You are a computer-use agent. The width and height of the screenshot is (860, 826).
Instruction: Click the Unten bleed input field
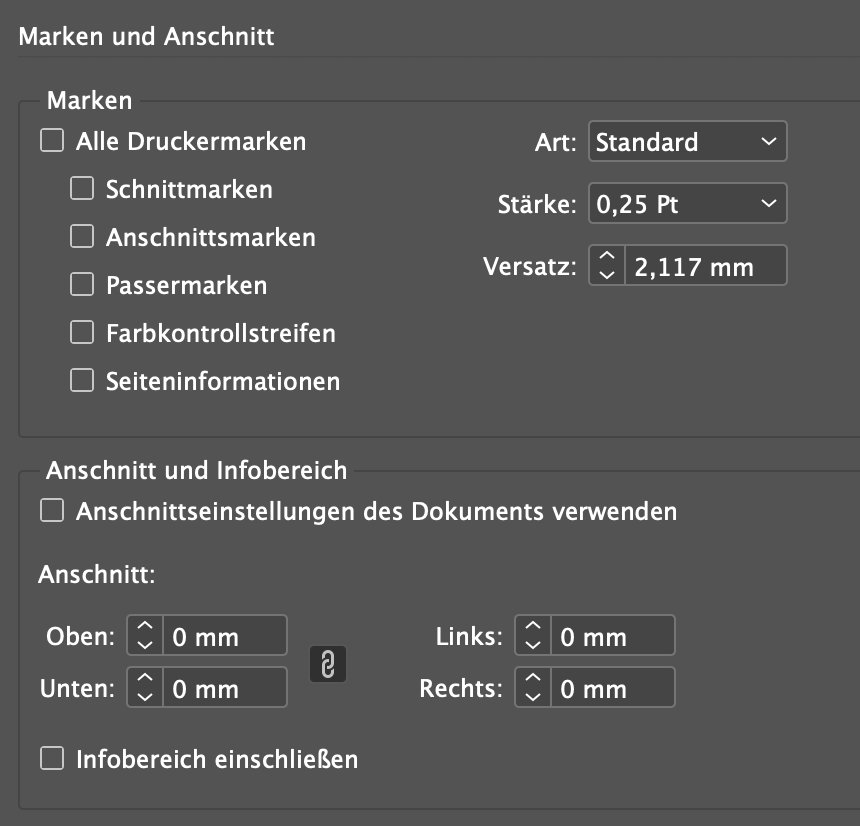pos(225,687)
